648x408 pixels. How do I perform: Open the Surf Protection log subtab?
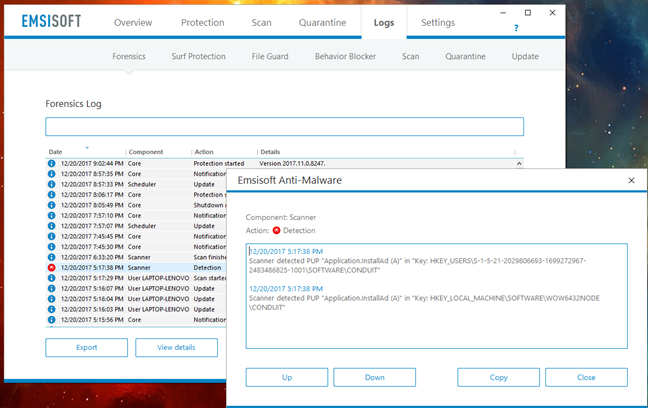pos(198,56)
